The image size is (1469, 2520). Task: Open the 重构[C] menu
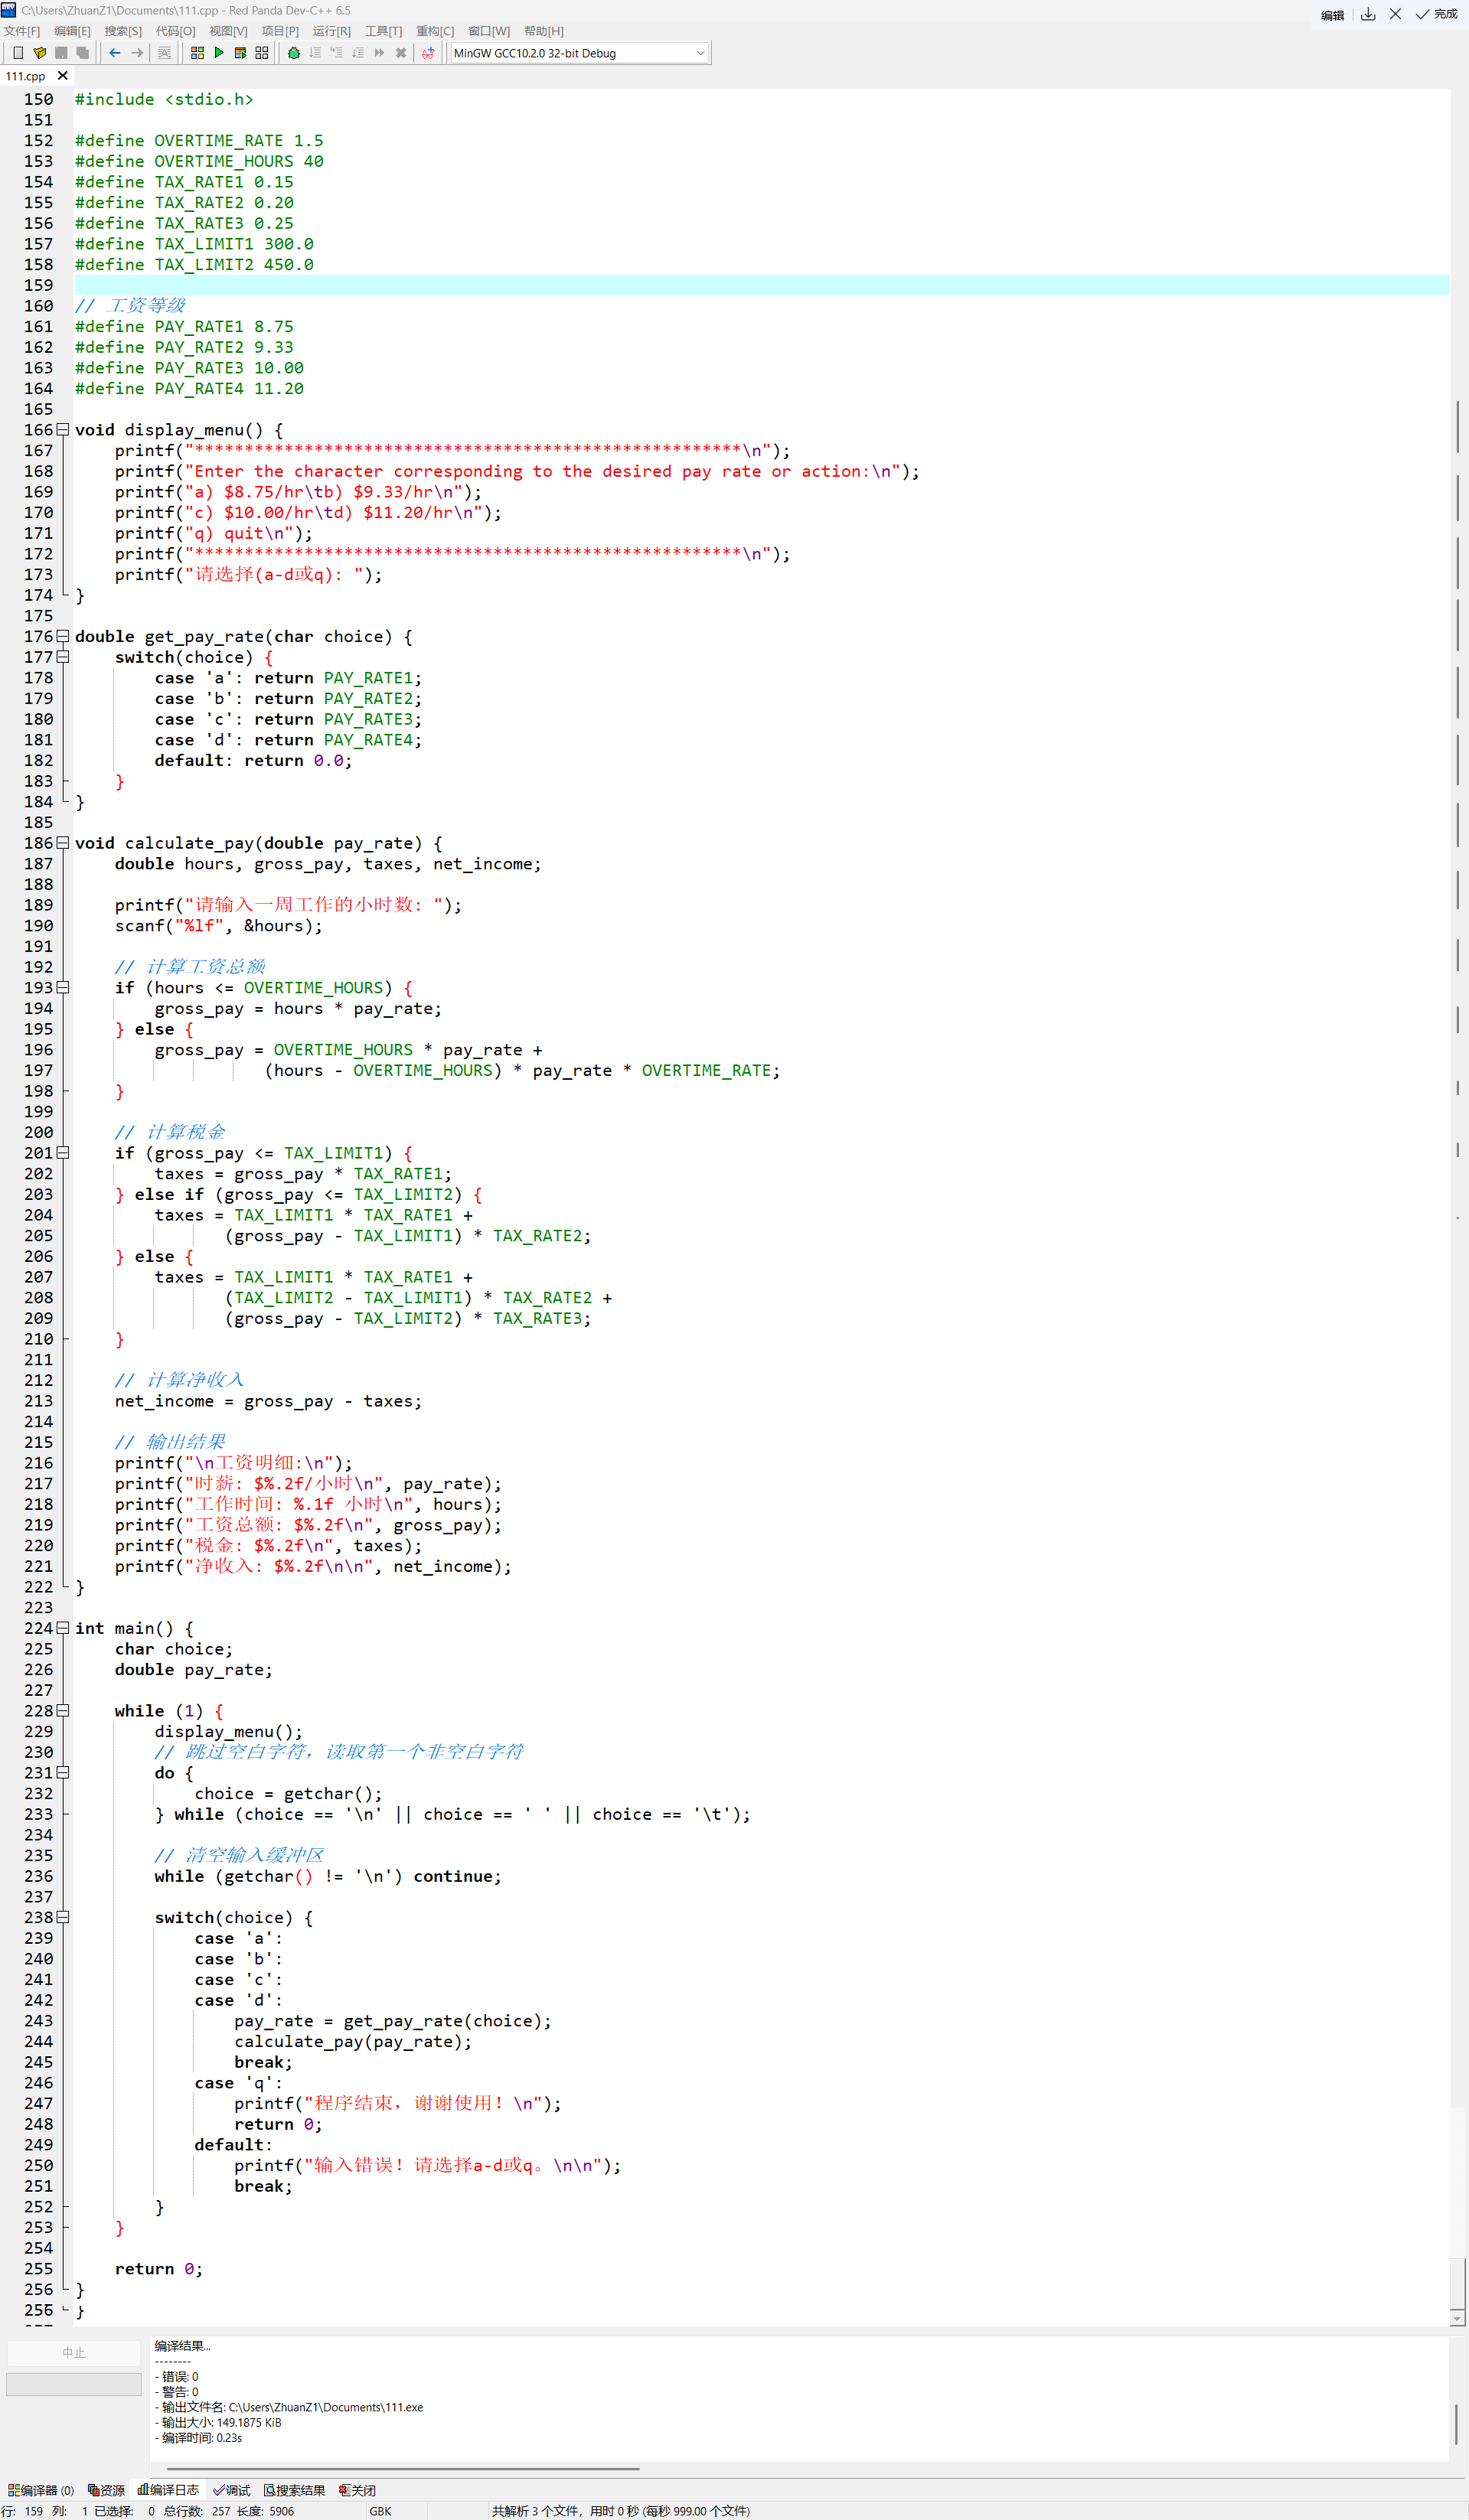pos(435,31)
